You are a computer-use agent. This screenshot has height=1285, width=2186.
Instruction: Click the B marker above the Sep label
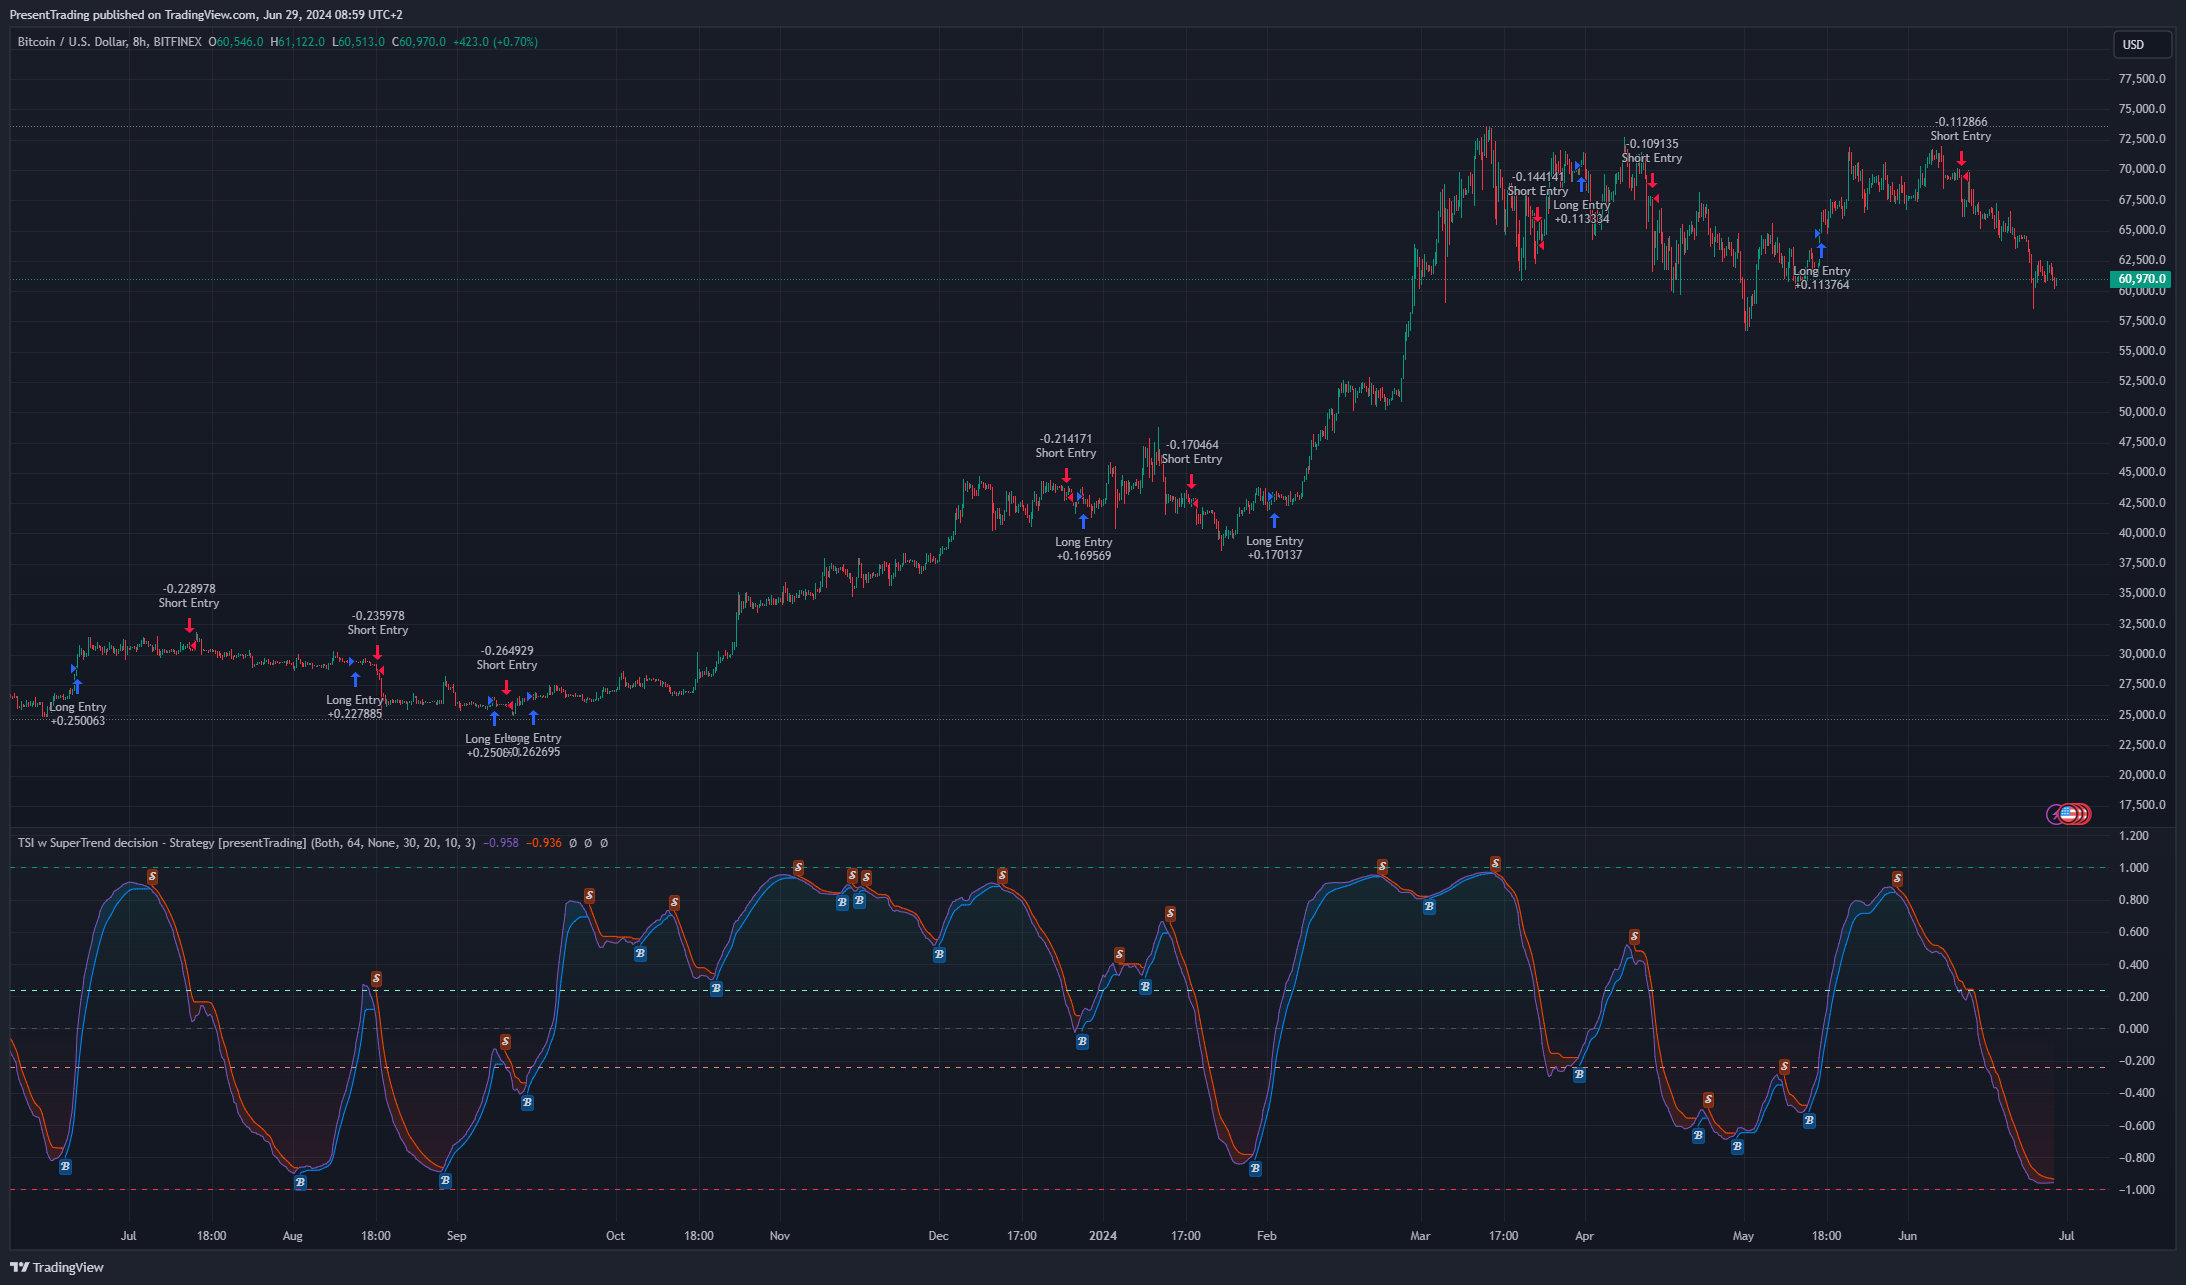click(x=445, y=1181)
